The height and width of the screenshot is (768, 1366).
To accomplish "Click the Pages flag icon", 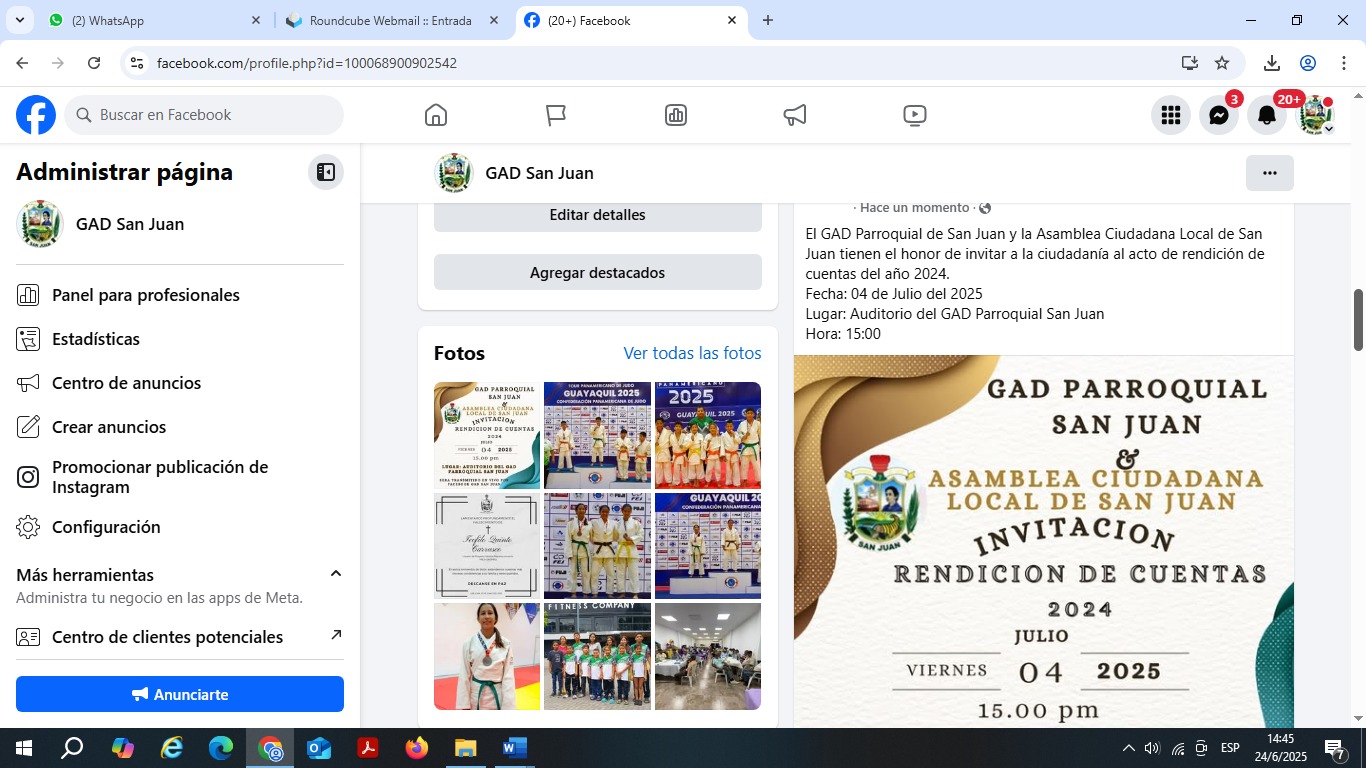I will (x=556, y=115).
